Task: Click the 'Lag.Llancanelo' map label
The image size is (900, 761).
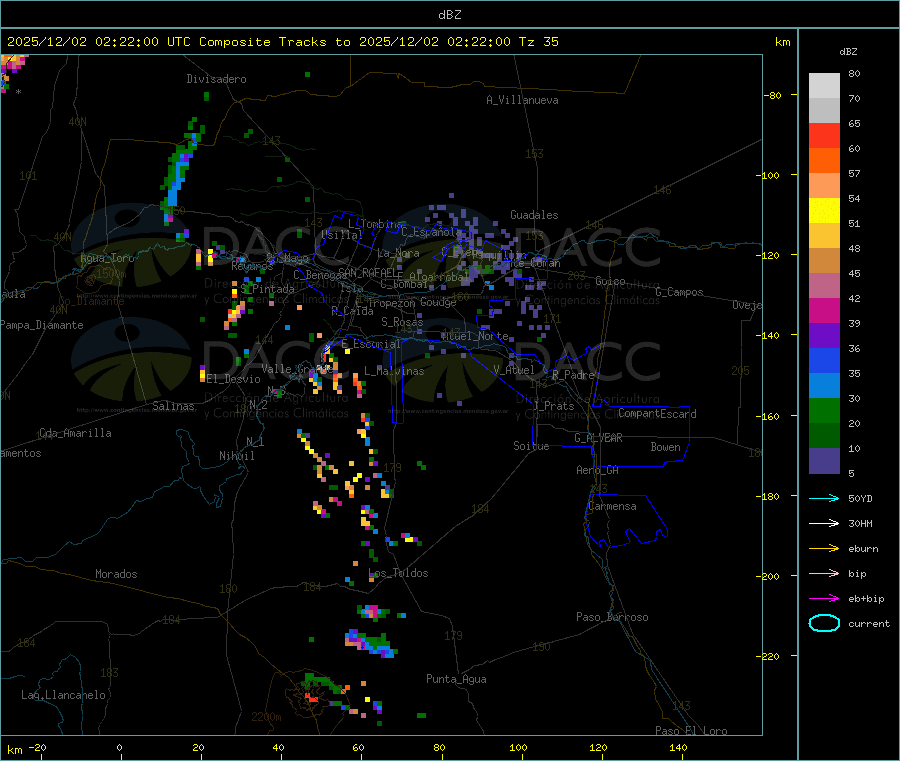Action: [x=63, y=695]
